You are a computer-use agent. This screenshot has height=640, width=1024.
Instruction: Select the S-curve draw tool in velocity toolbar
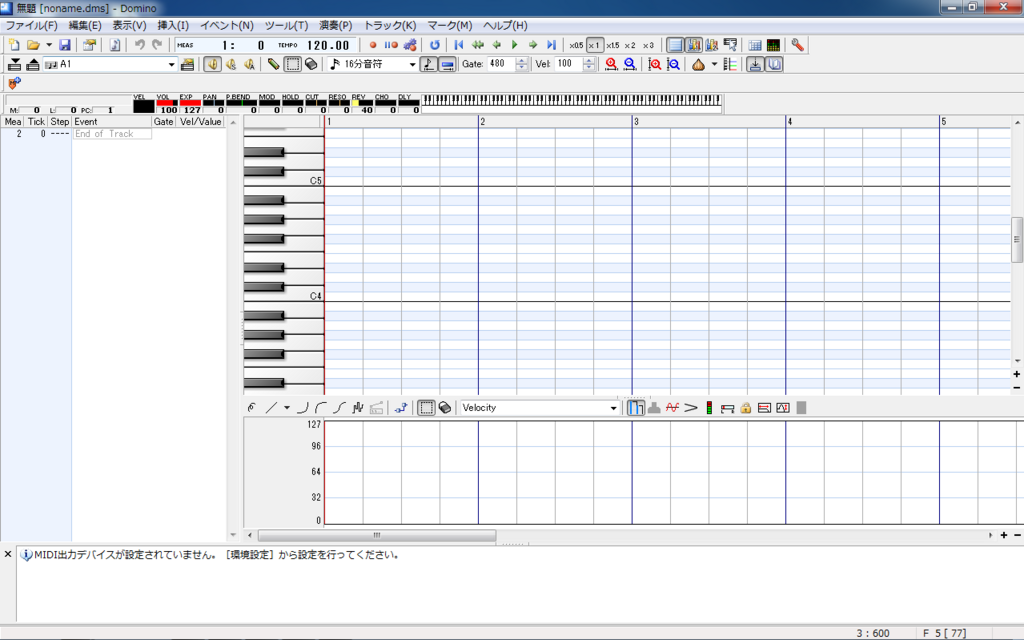tap(339, 408)
